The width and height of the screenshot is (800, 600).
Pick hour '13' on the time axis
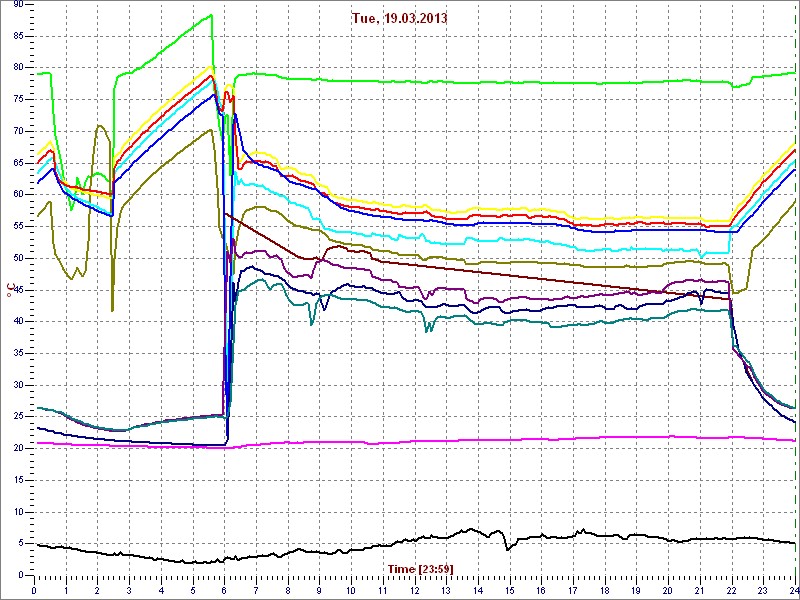[446, 591]
